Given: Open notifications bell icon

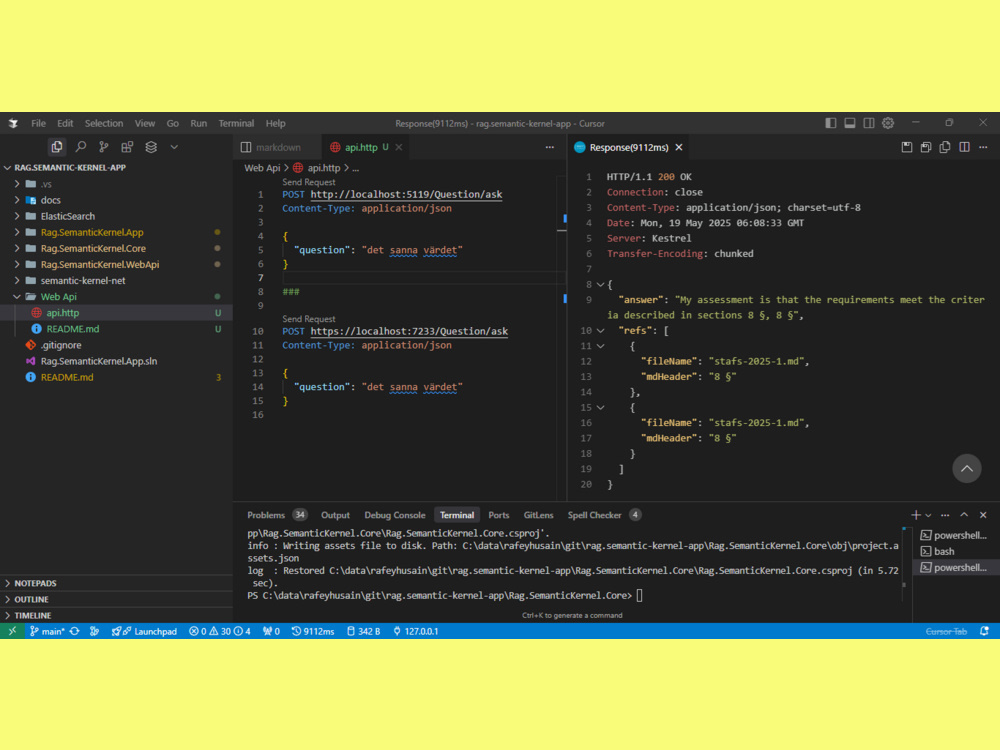Looking at the screenshot, I should pos(984,631).
